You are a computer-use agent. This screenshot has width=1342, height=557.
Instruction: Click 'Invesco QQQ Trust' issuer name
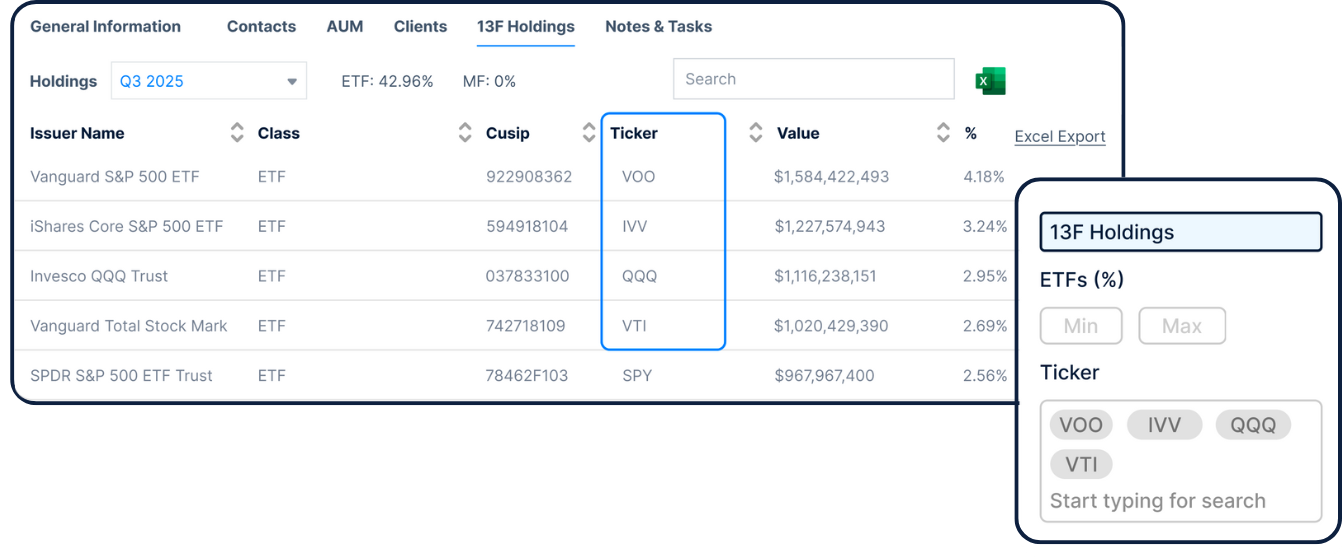coord(99,276)
